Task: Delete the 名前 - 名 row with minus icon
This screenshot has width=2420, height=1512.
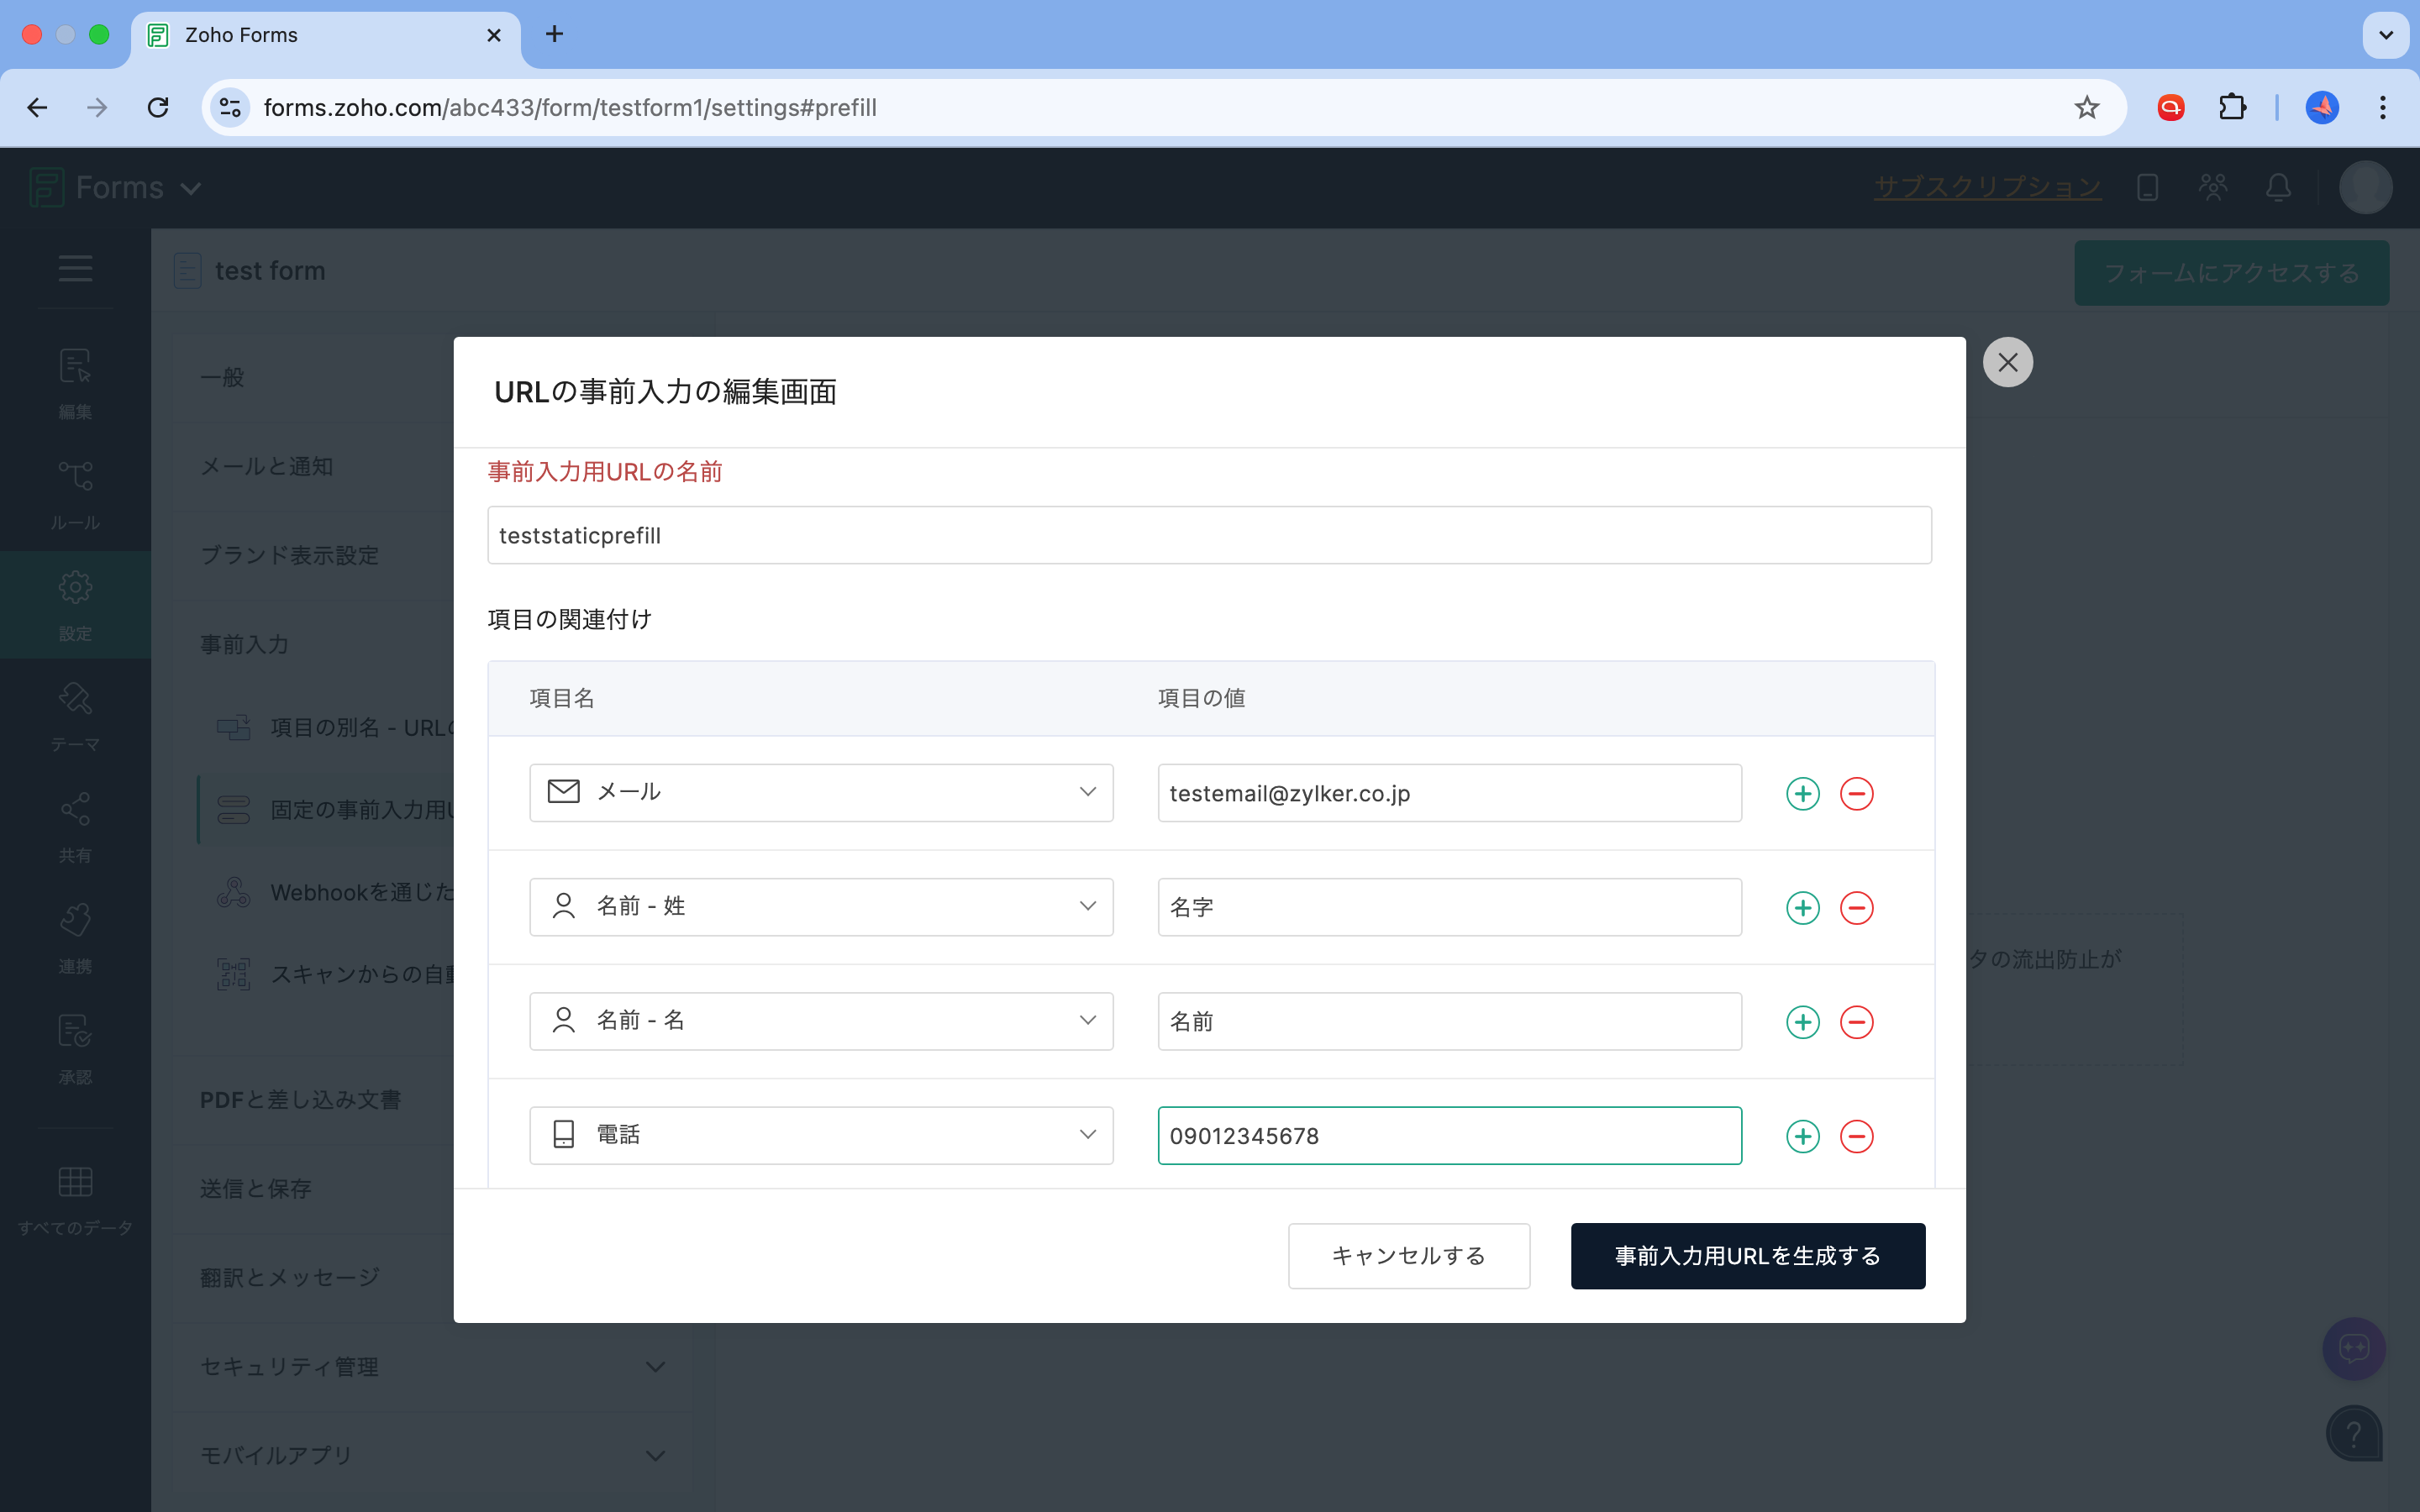Action: (1856, 1021)
